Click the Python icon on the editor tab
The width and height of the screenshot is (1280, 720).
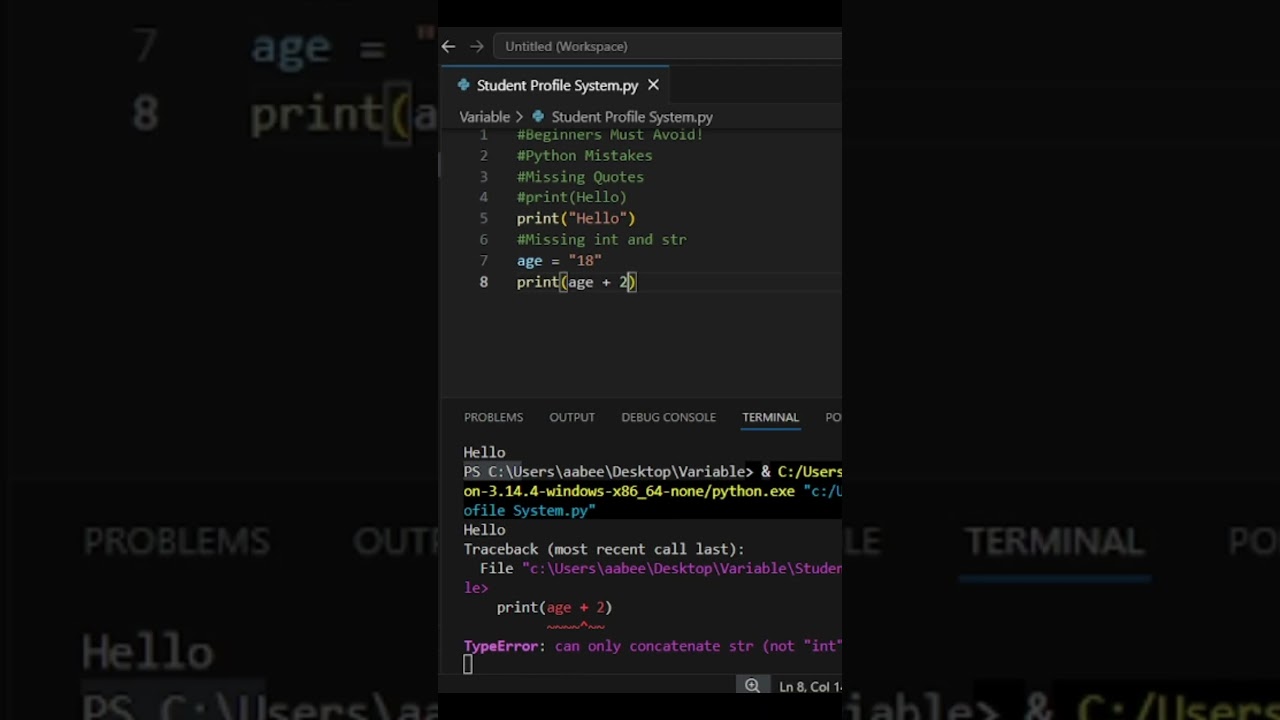click(x=463, y=85)
